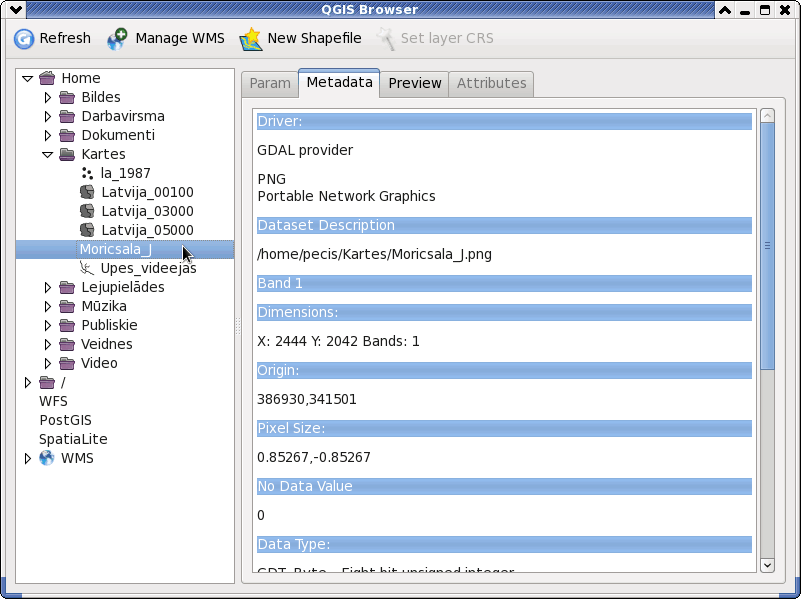Click the Dokumenti folder icon
801x599 pixels.
pos(67,135)
